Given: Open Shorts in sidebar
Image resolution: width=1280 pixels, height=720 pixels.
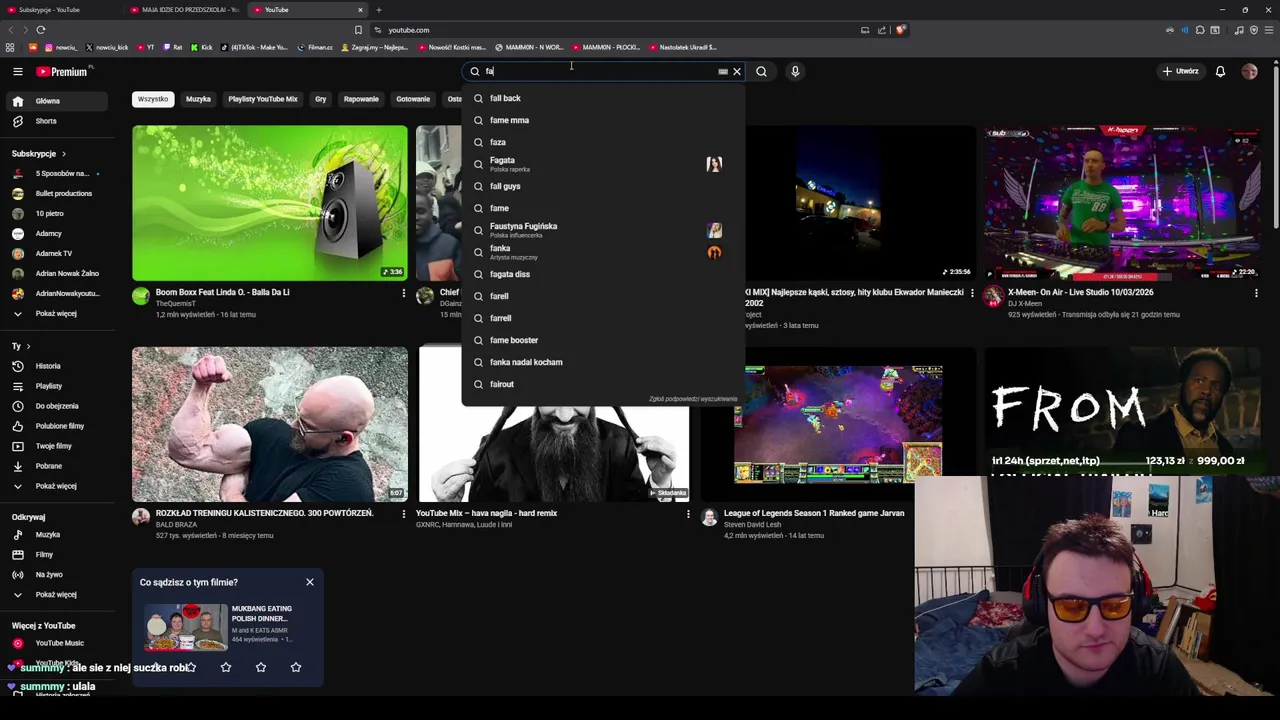Looking at the screenshot, I should [x=59, y=121].
